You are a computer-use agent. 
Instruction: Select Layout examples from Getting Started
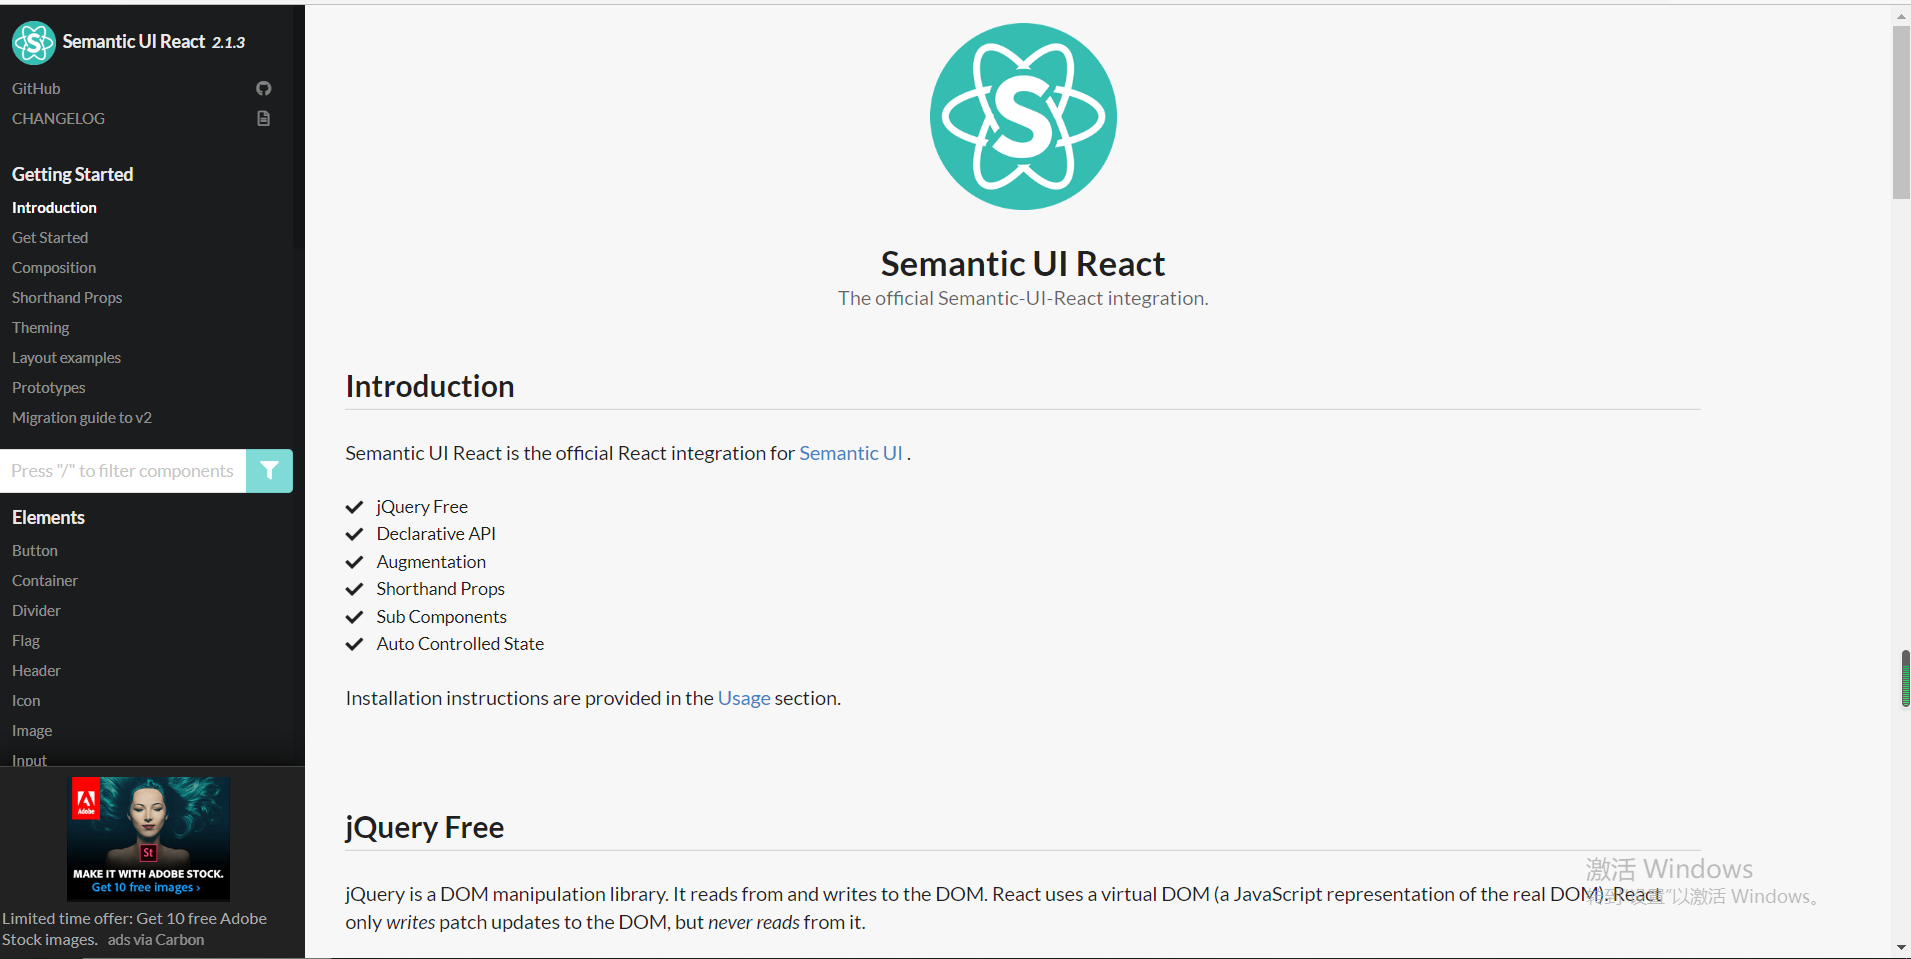(66, 357)
